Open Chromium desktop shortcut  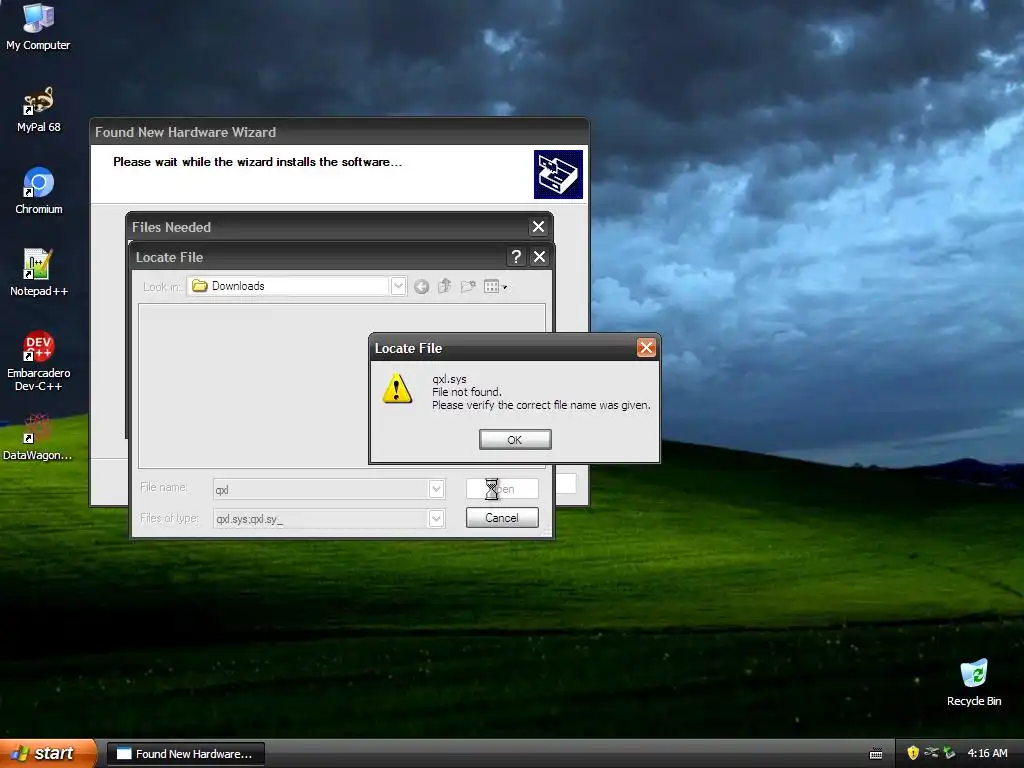tap(39, 191)
